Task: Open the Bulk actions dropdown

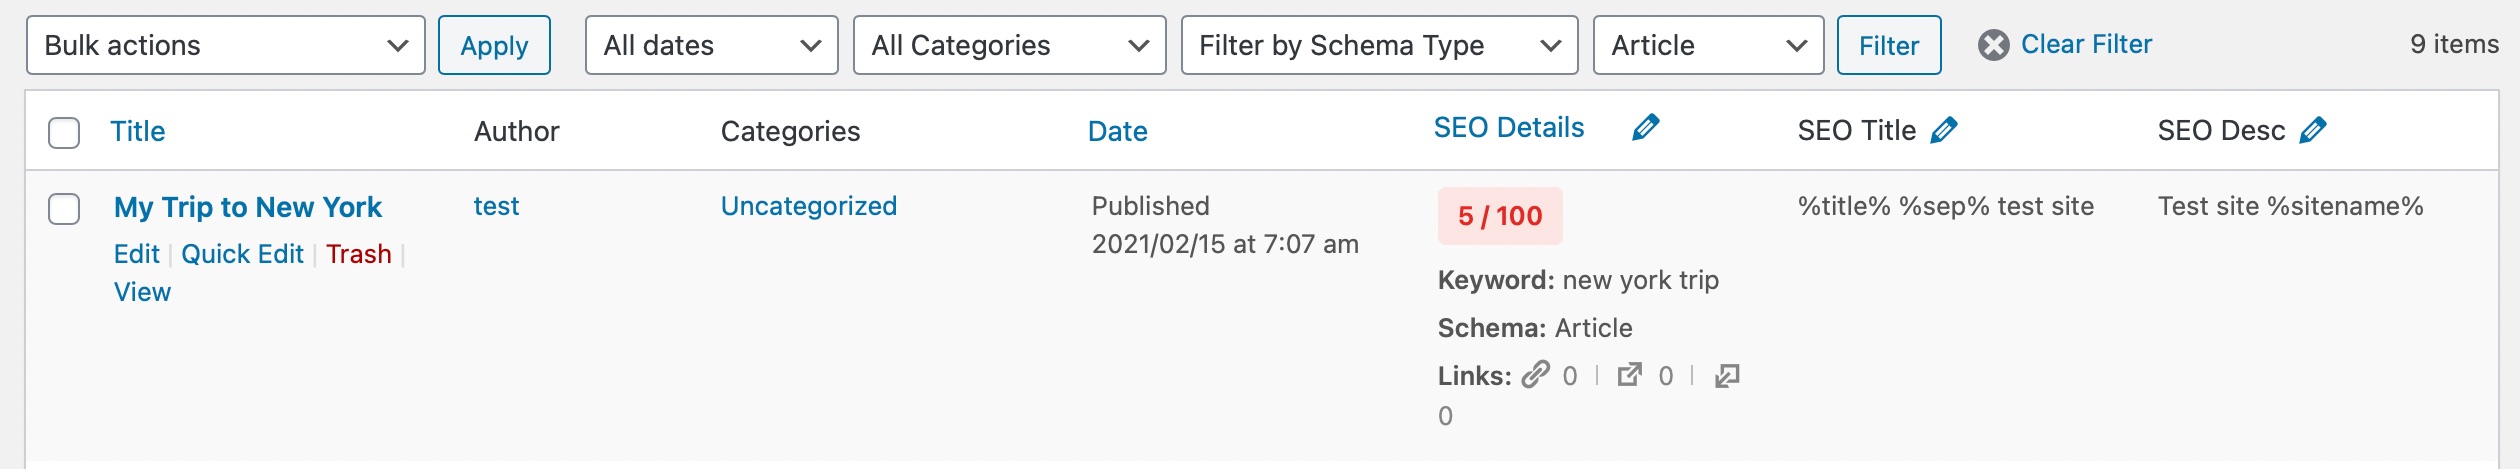Action: [226, 45]
